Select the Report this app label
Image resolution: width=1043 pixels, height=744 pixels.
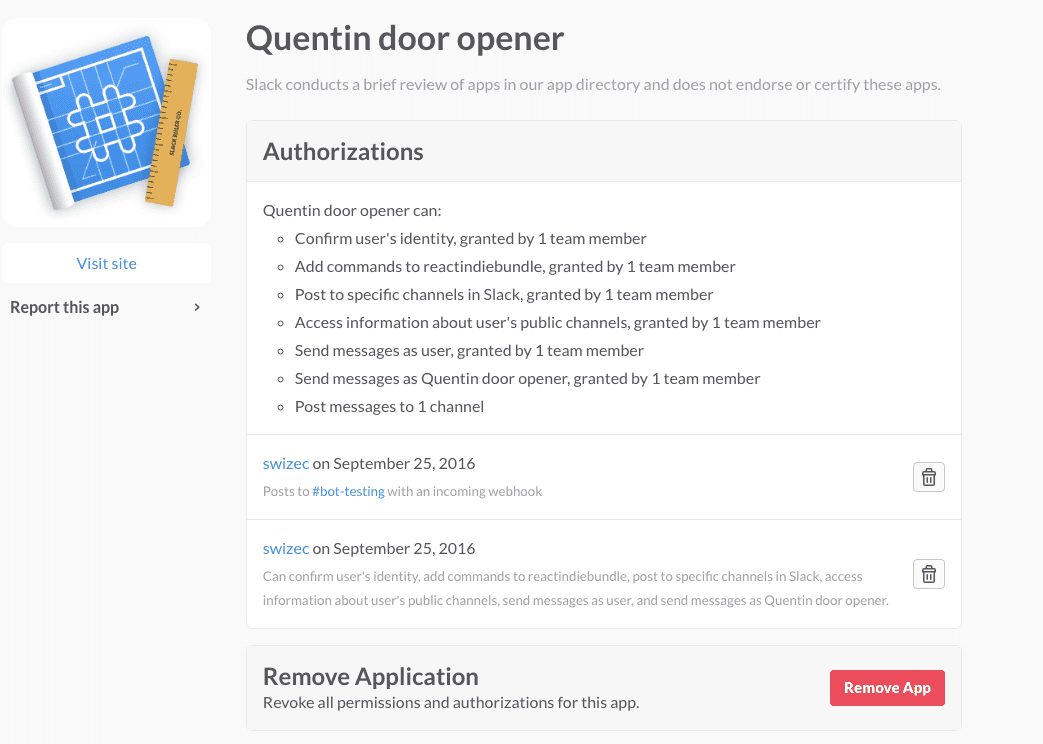coord(65,307)
